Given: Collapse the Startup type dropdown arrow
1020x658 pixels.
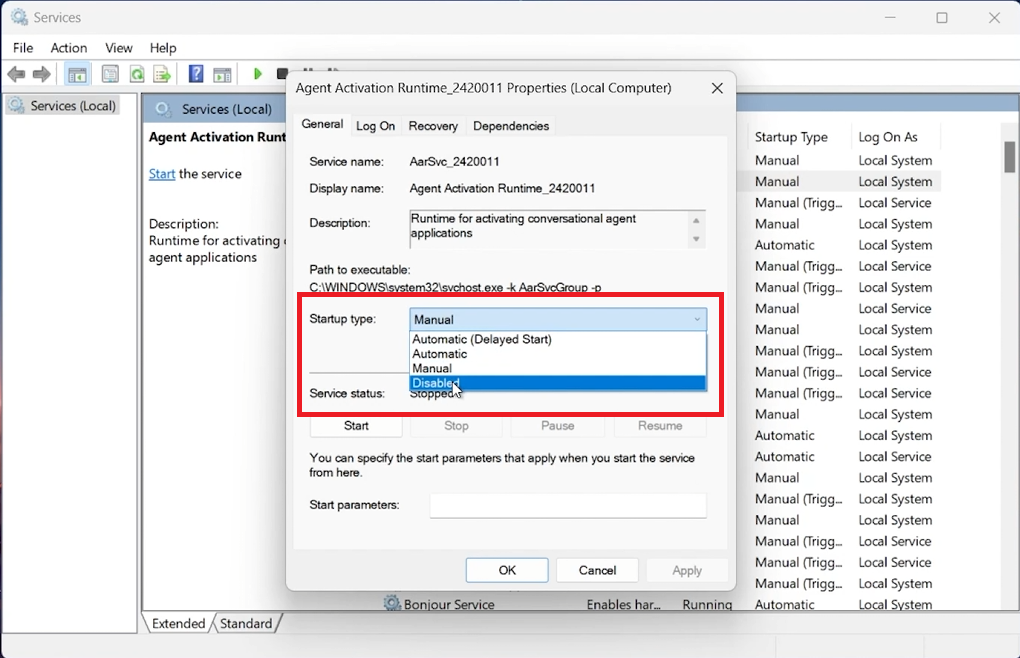Looking at the screenshot, I should click(x=698, y=318).
